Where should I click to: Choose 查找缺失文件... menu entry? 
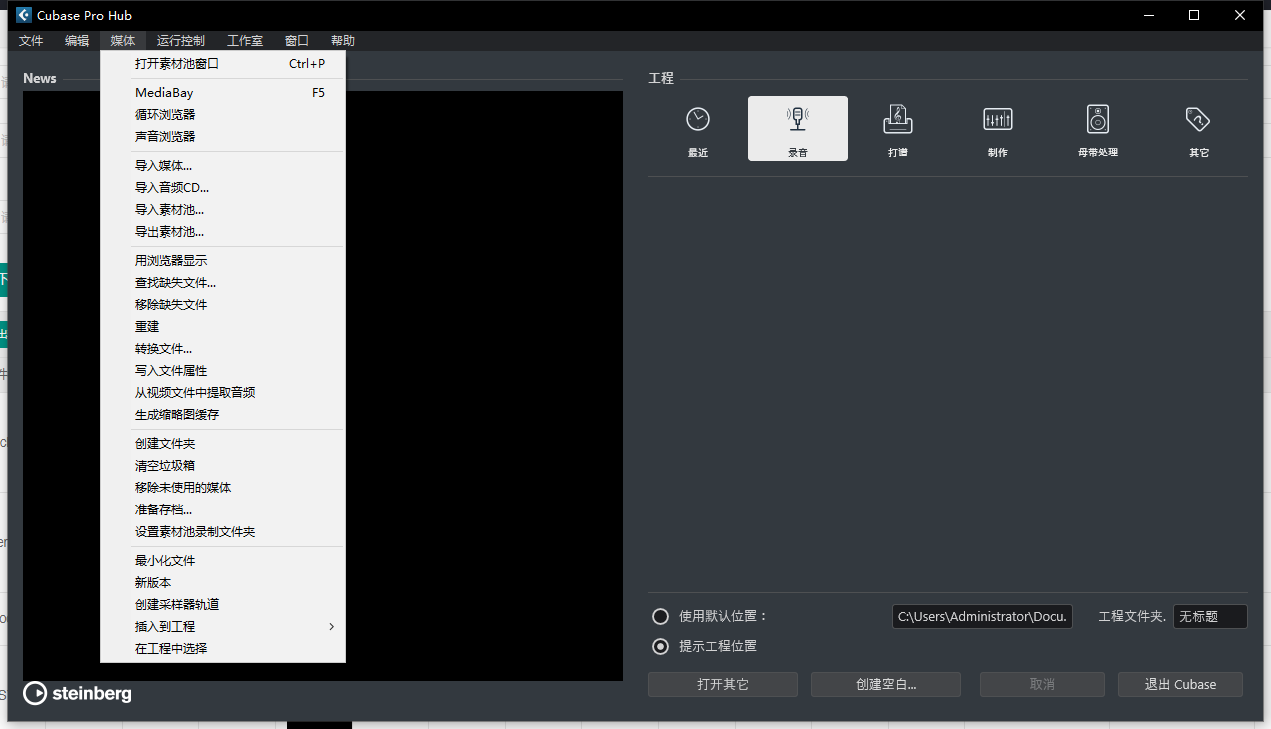(x=223, y=283)
